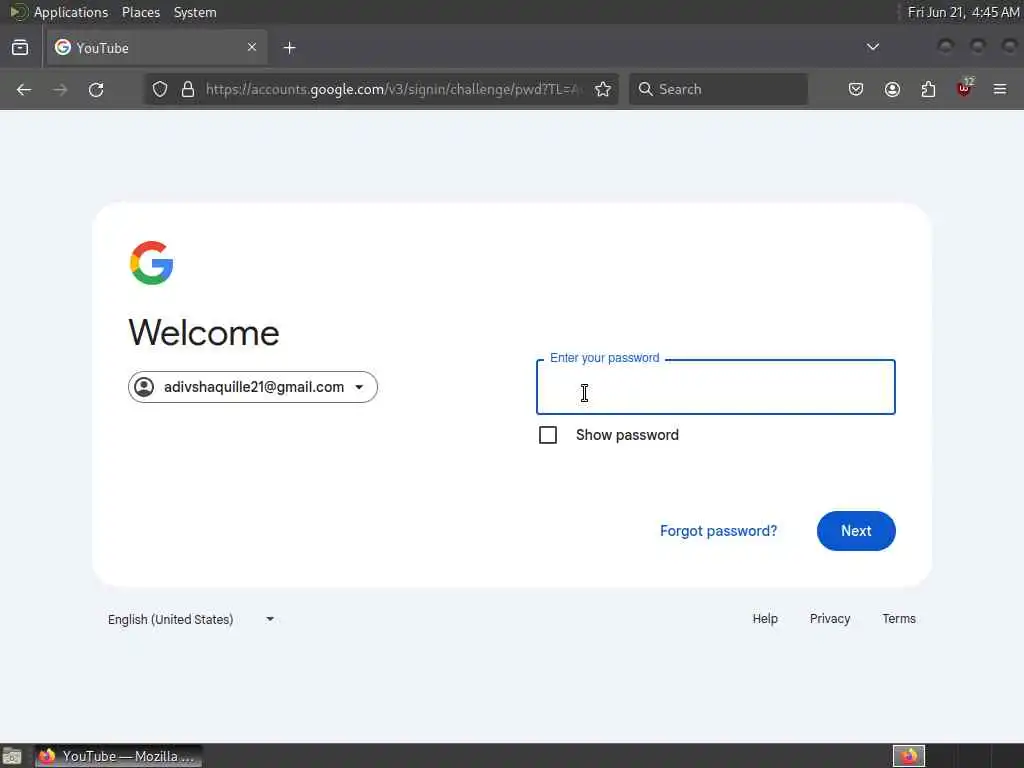
Task: Open the Extensions puzzle icon
Action: (x=928, y=89)
